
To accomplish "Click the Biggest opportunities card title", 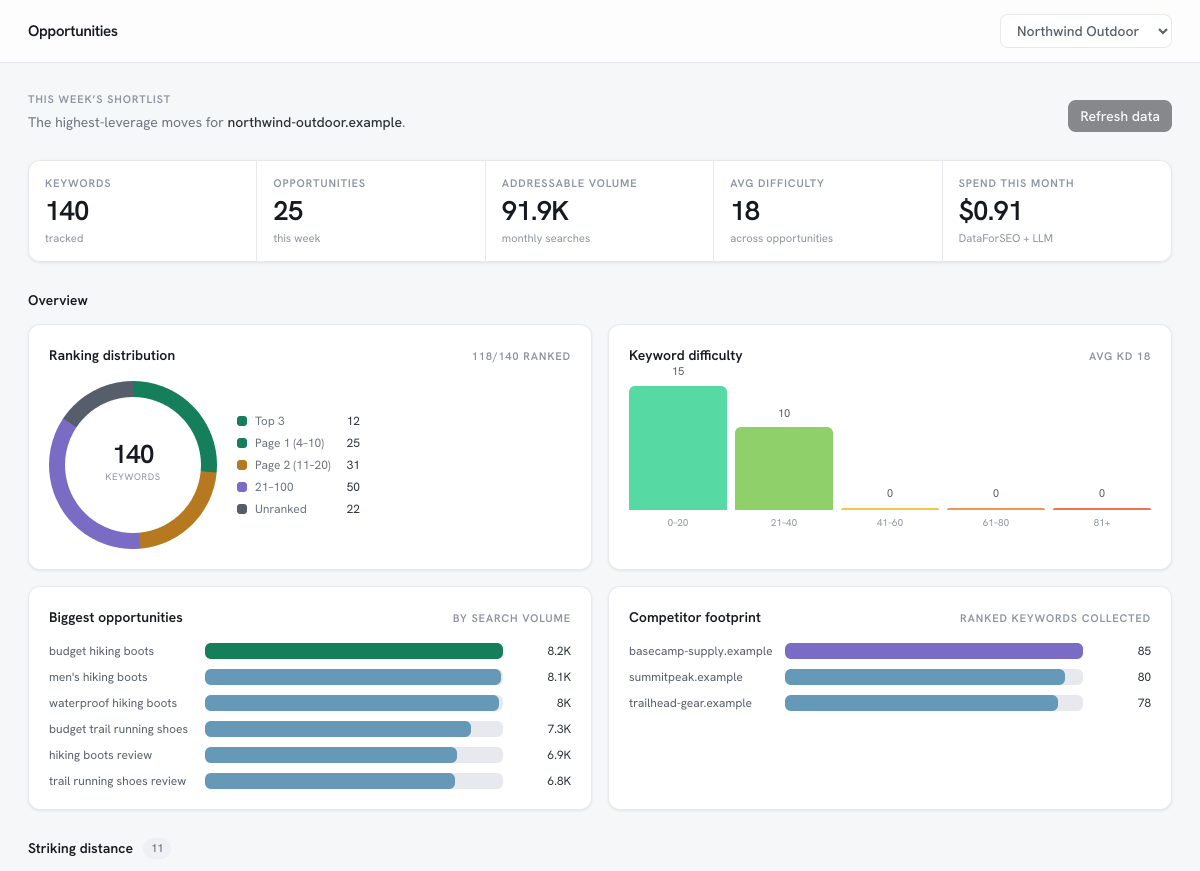I will [116, 617].
